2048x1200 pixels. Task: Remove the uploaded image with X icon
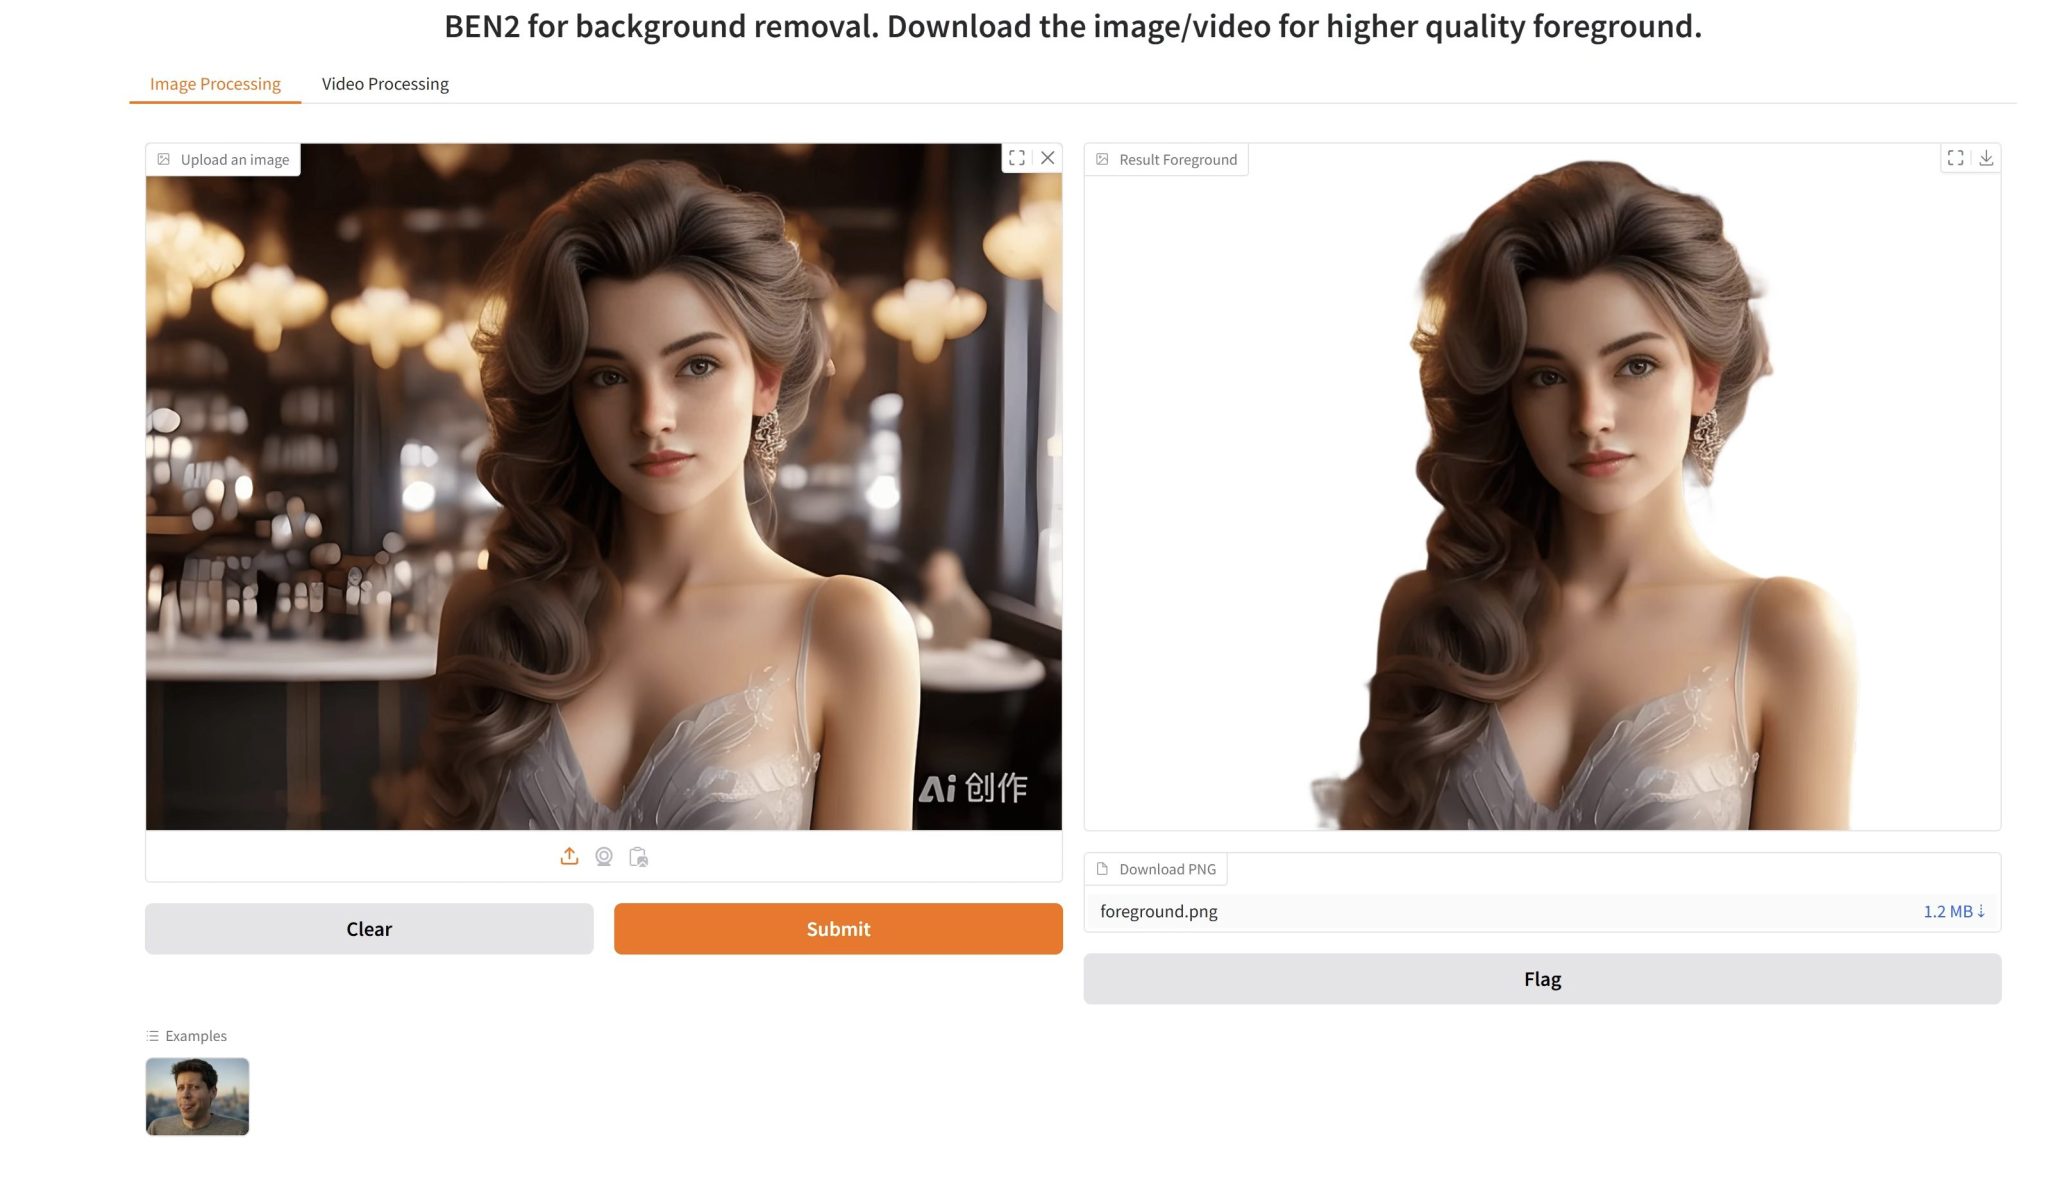pos(1047,158)
